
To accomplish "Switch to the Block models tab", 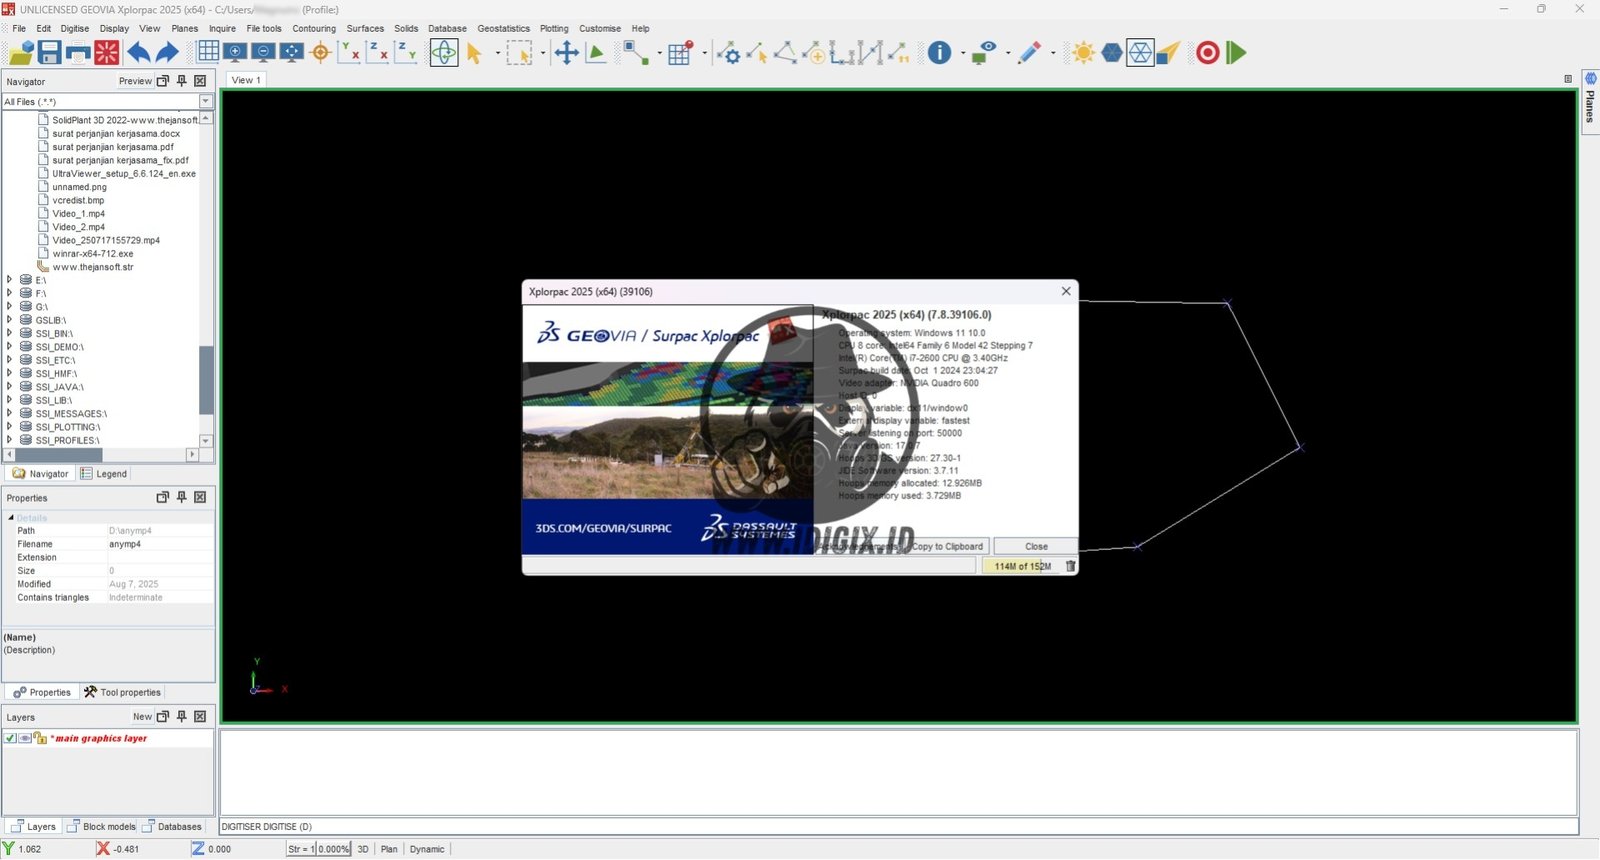I will (x=101, y=827).
